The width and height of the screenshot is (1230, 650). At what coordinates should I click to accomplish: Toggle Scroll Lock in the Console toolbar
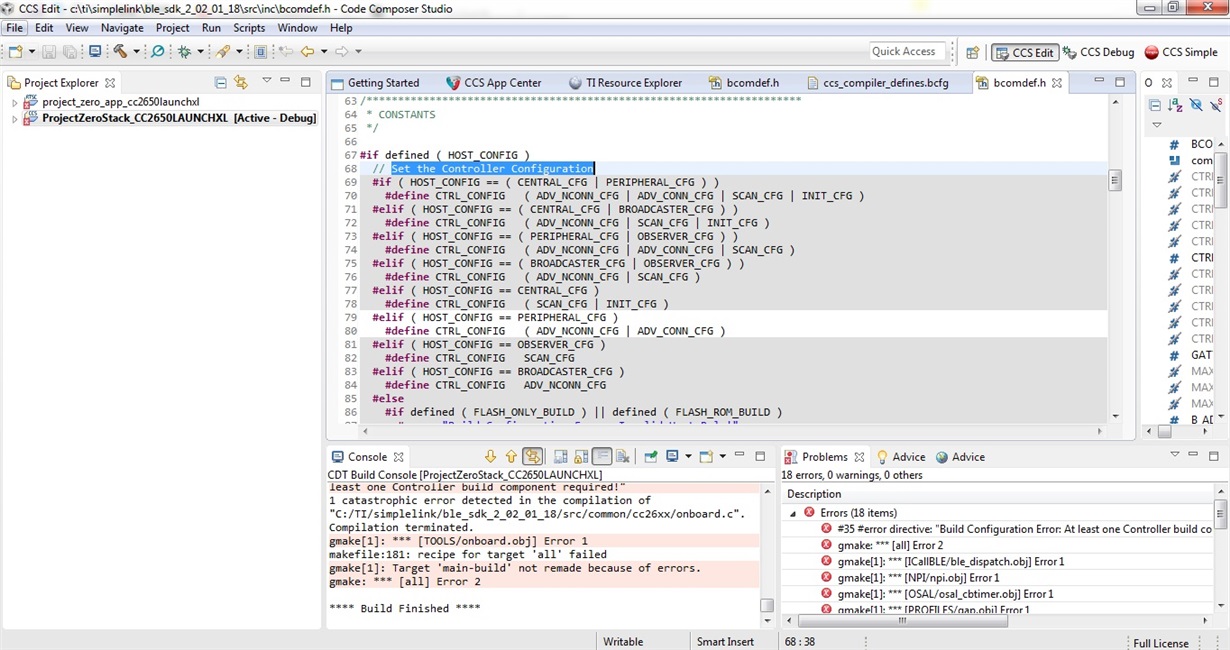pyautogui.click(x=581, y=457)
